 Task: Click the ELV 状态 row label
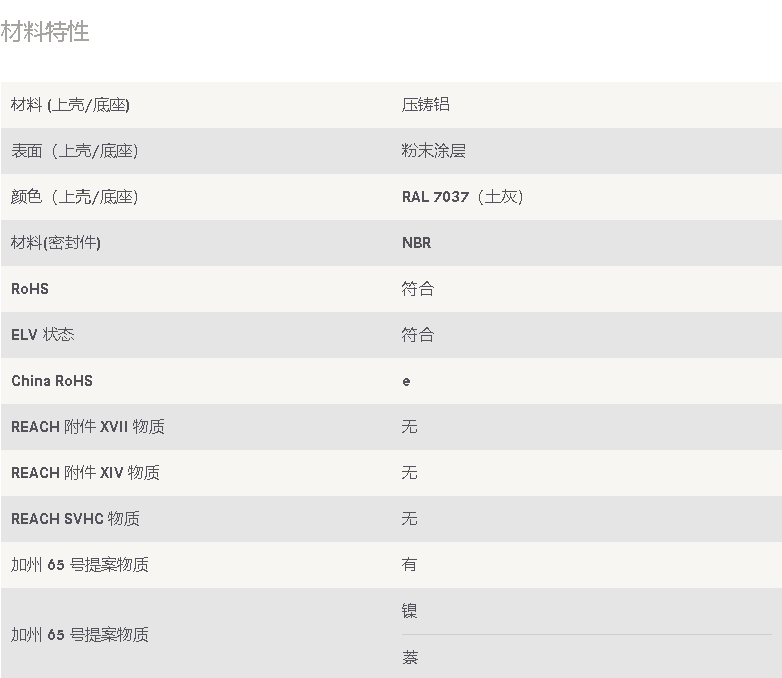pos(43,335)
